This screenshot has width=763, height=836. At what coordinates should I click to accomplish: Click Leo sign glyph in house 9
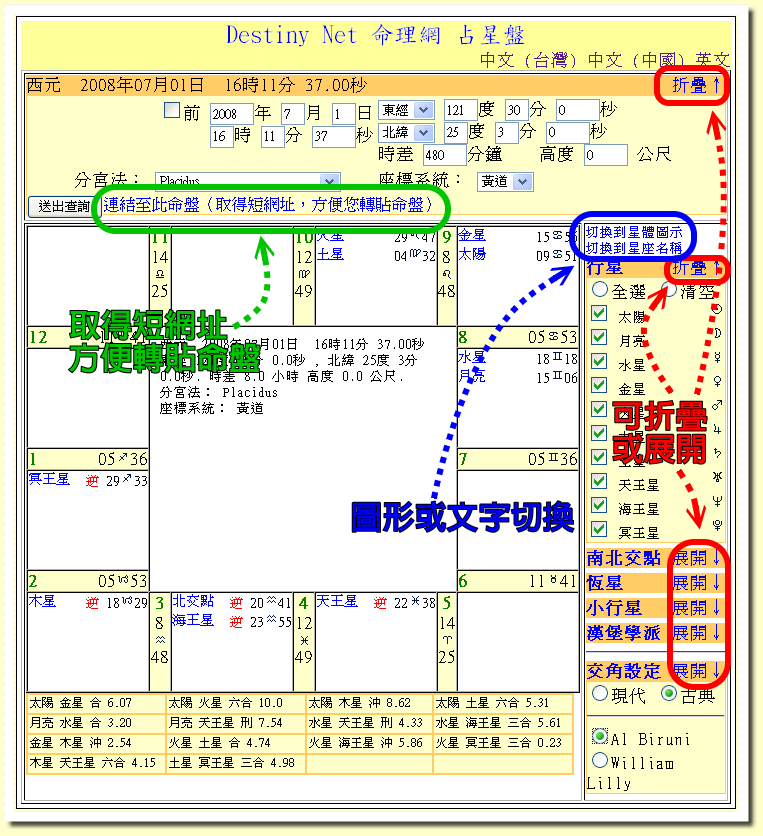coord(447,274)
